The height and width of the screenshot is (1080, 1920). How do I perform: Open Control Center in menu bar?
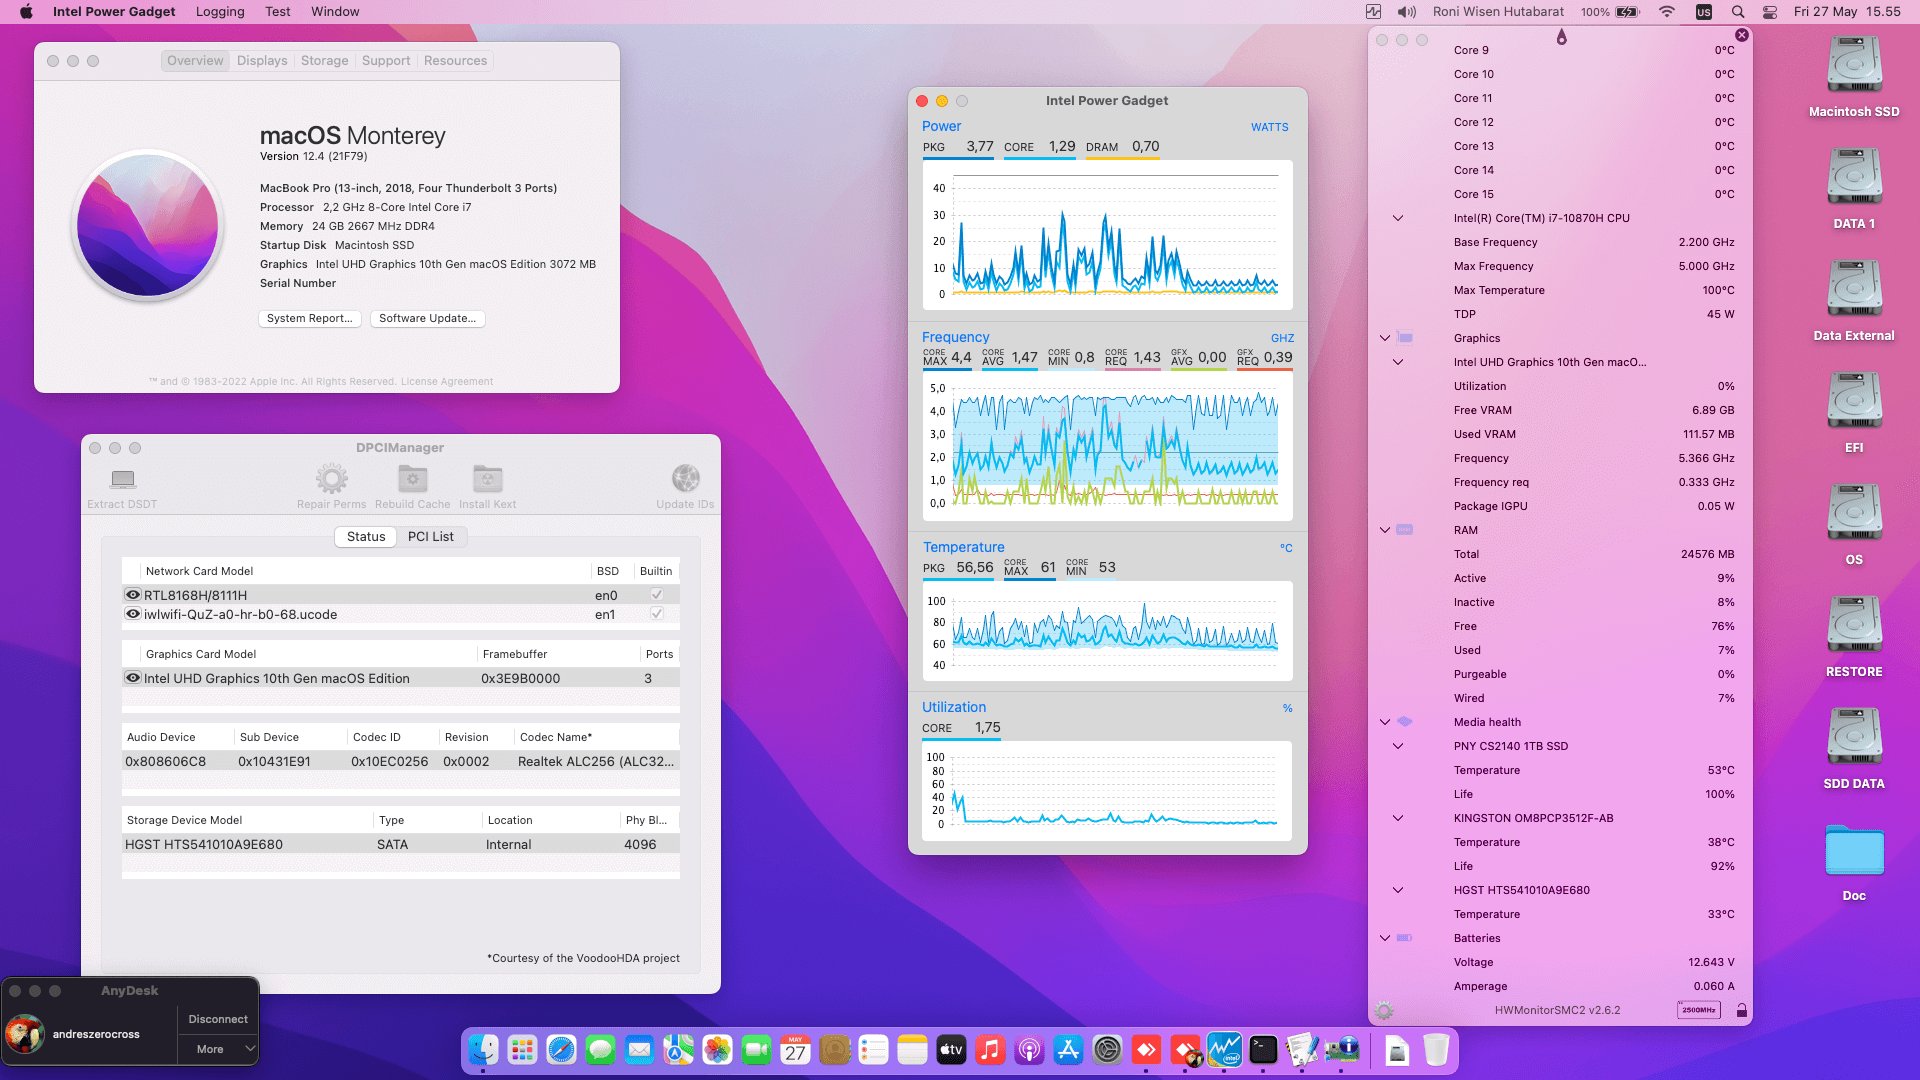(1770, 12)
